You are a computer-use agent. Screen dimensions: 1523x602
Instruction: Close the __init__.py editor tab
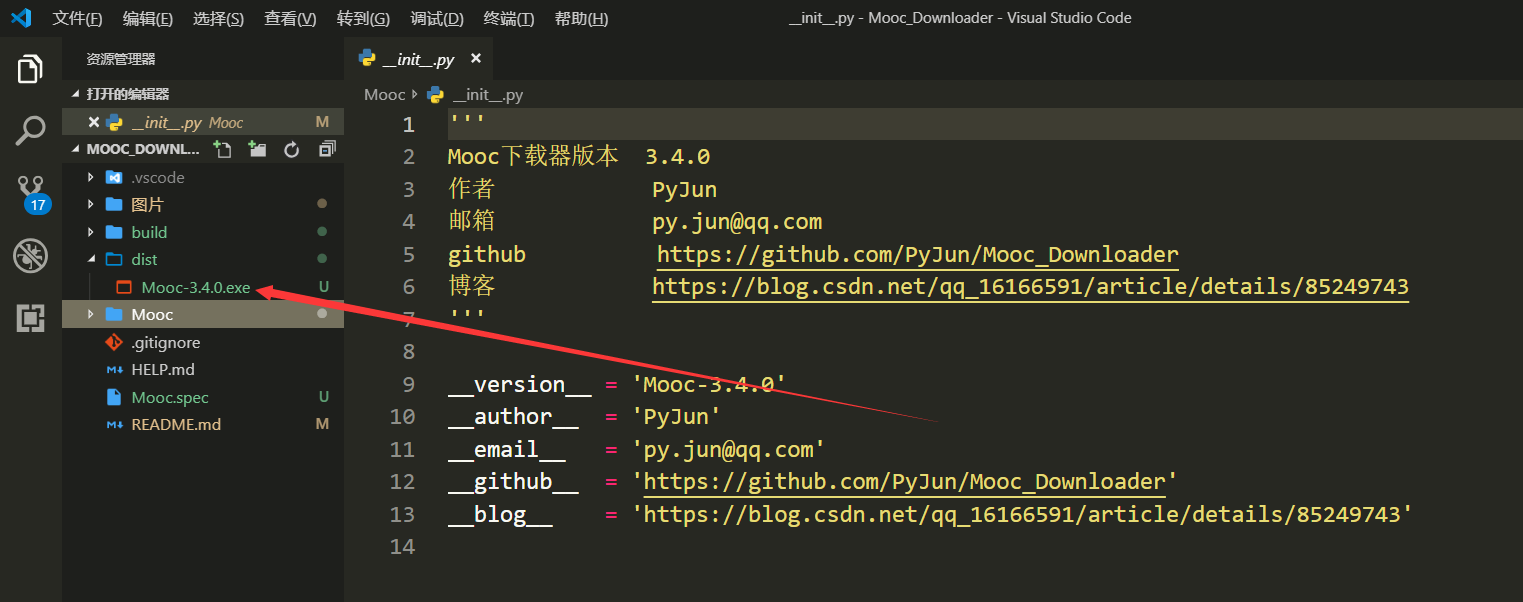point(476,59)
